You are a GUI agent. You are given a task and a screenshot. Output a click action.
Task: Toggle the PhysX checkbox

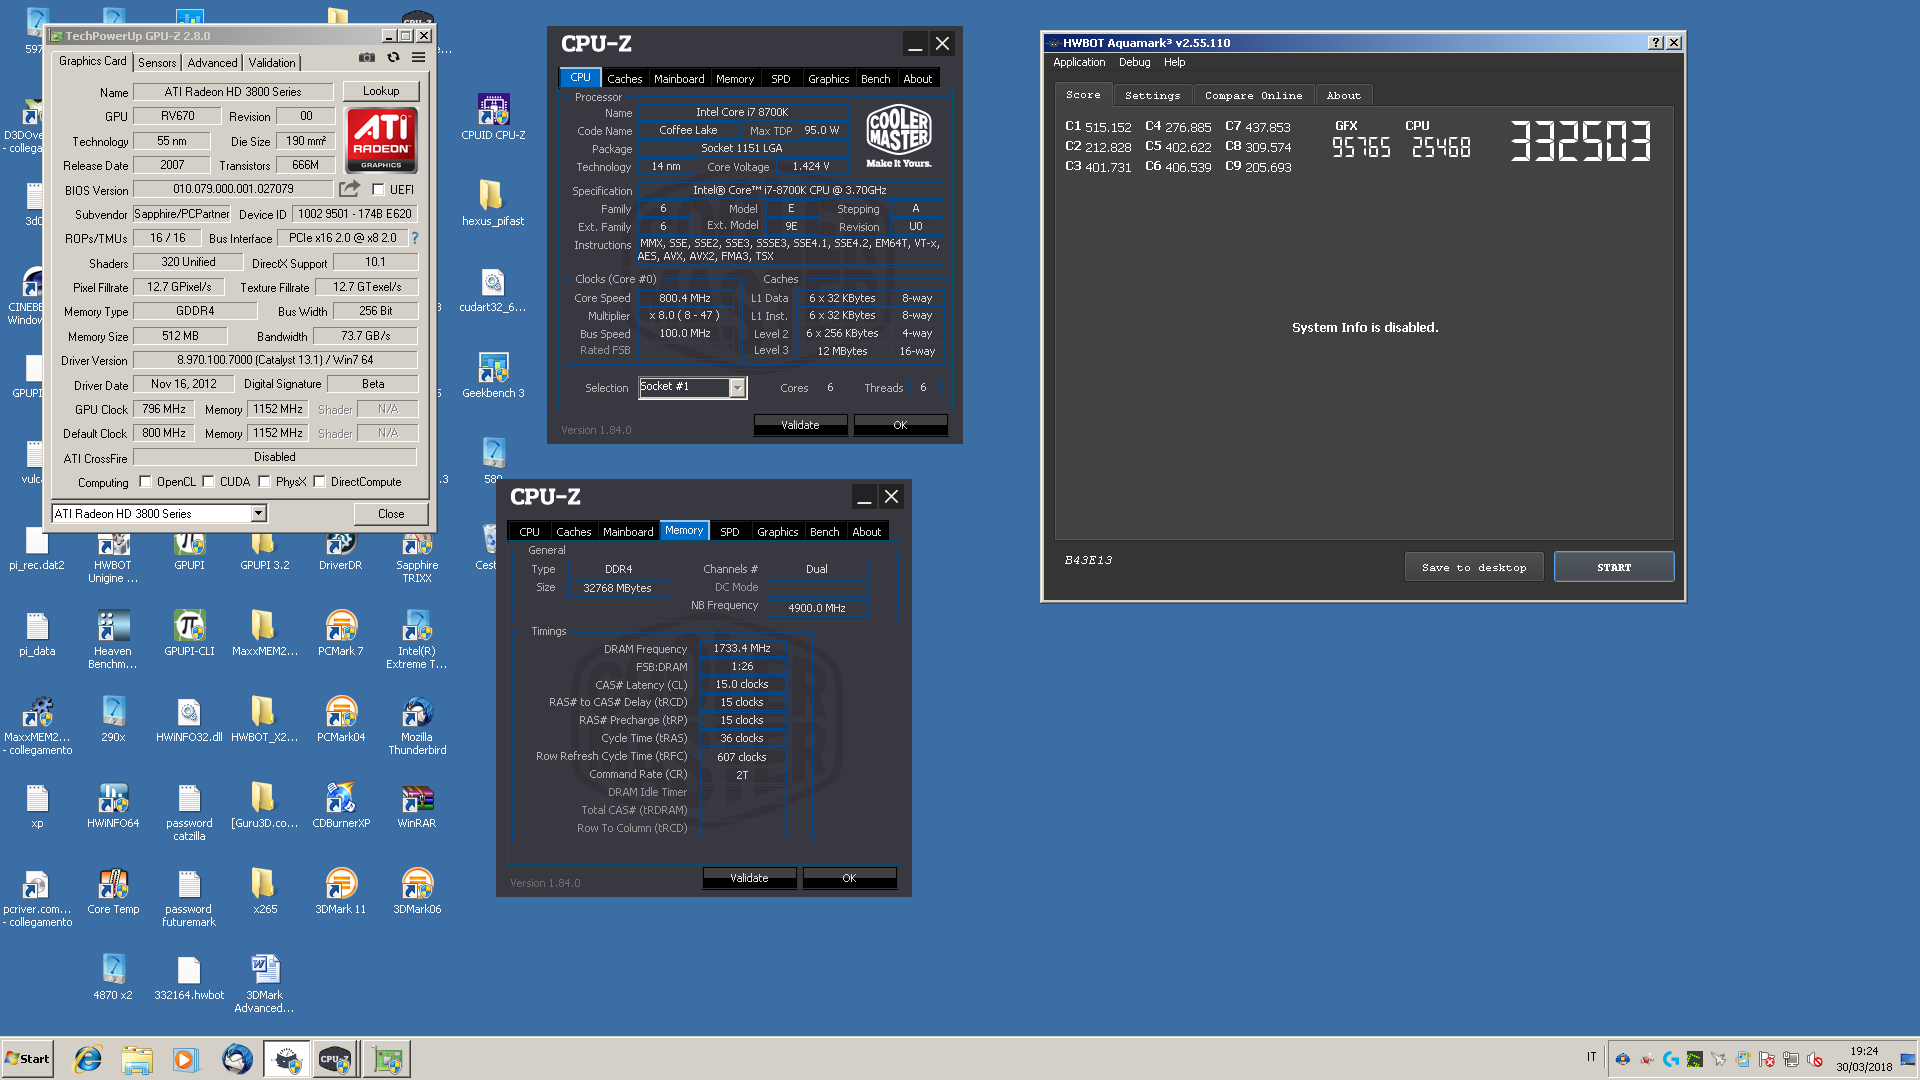(x=264, y=481)
